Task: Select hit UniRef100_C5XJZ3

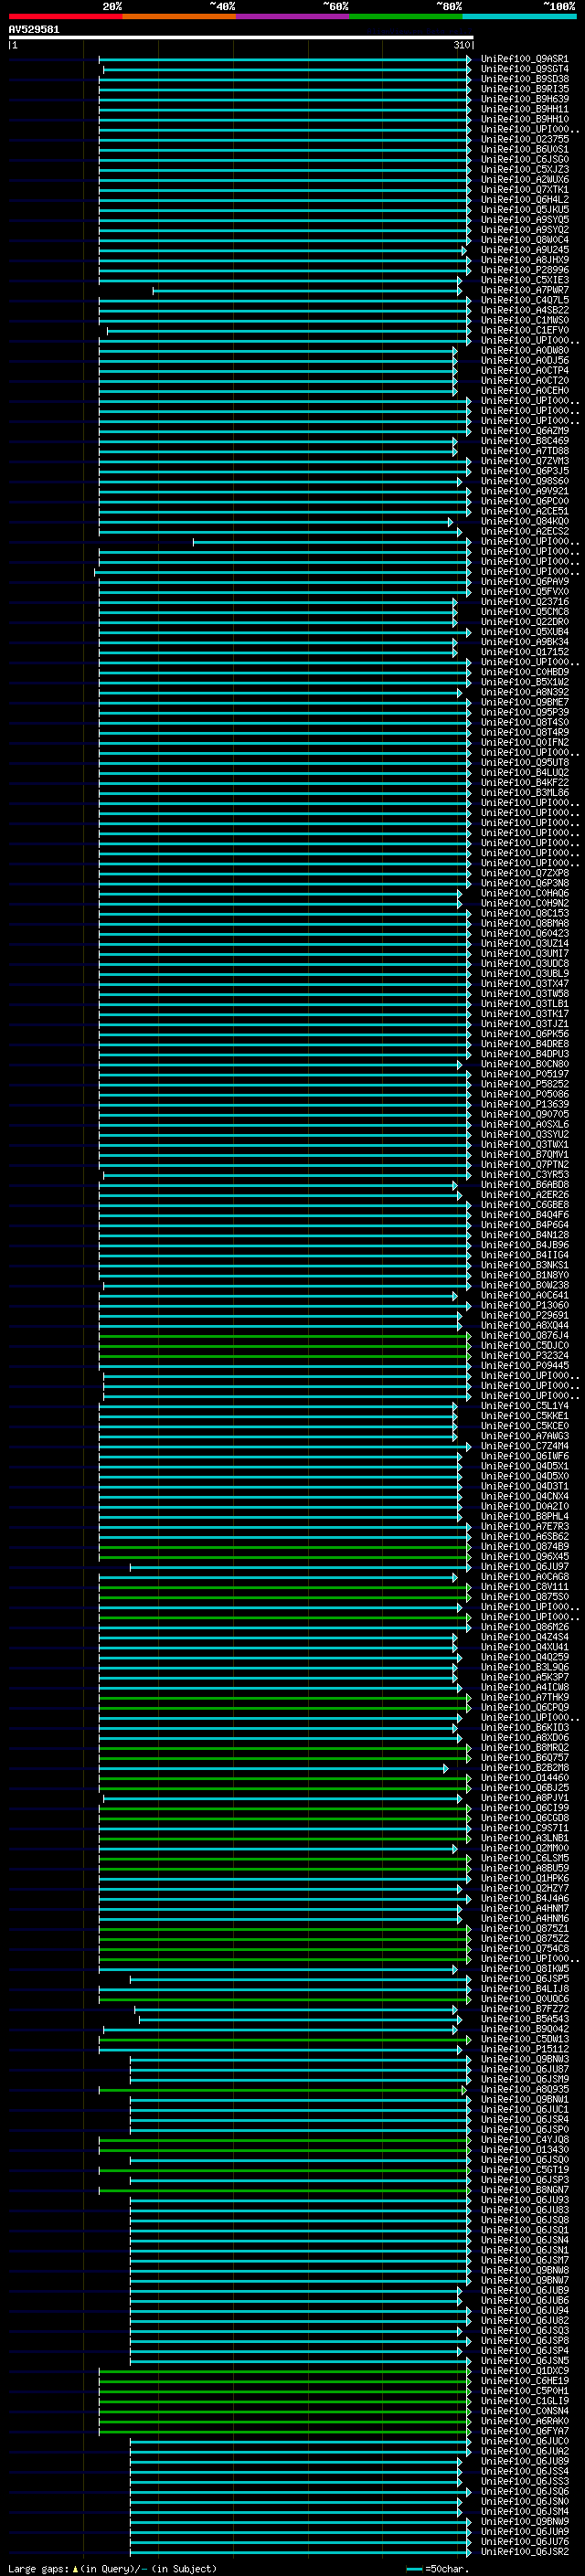Action: (524, 170)
